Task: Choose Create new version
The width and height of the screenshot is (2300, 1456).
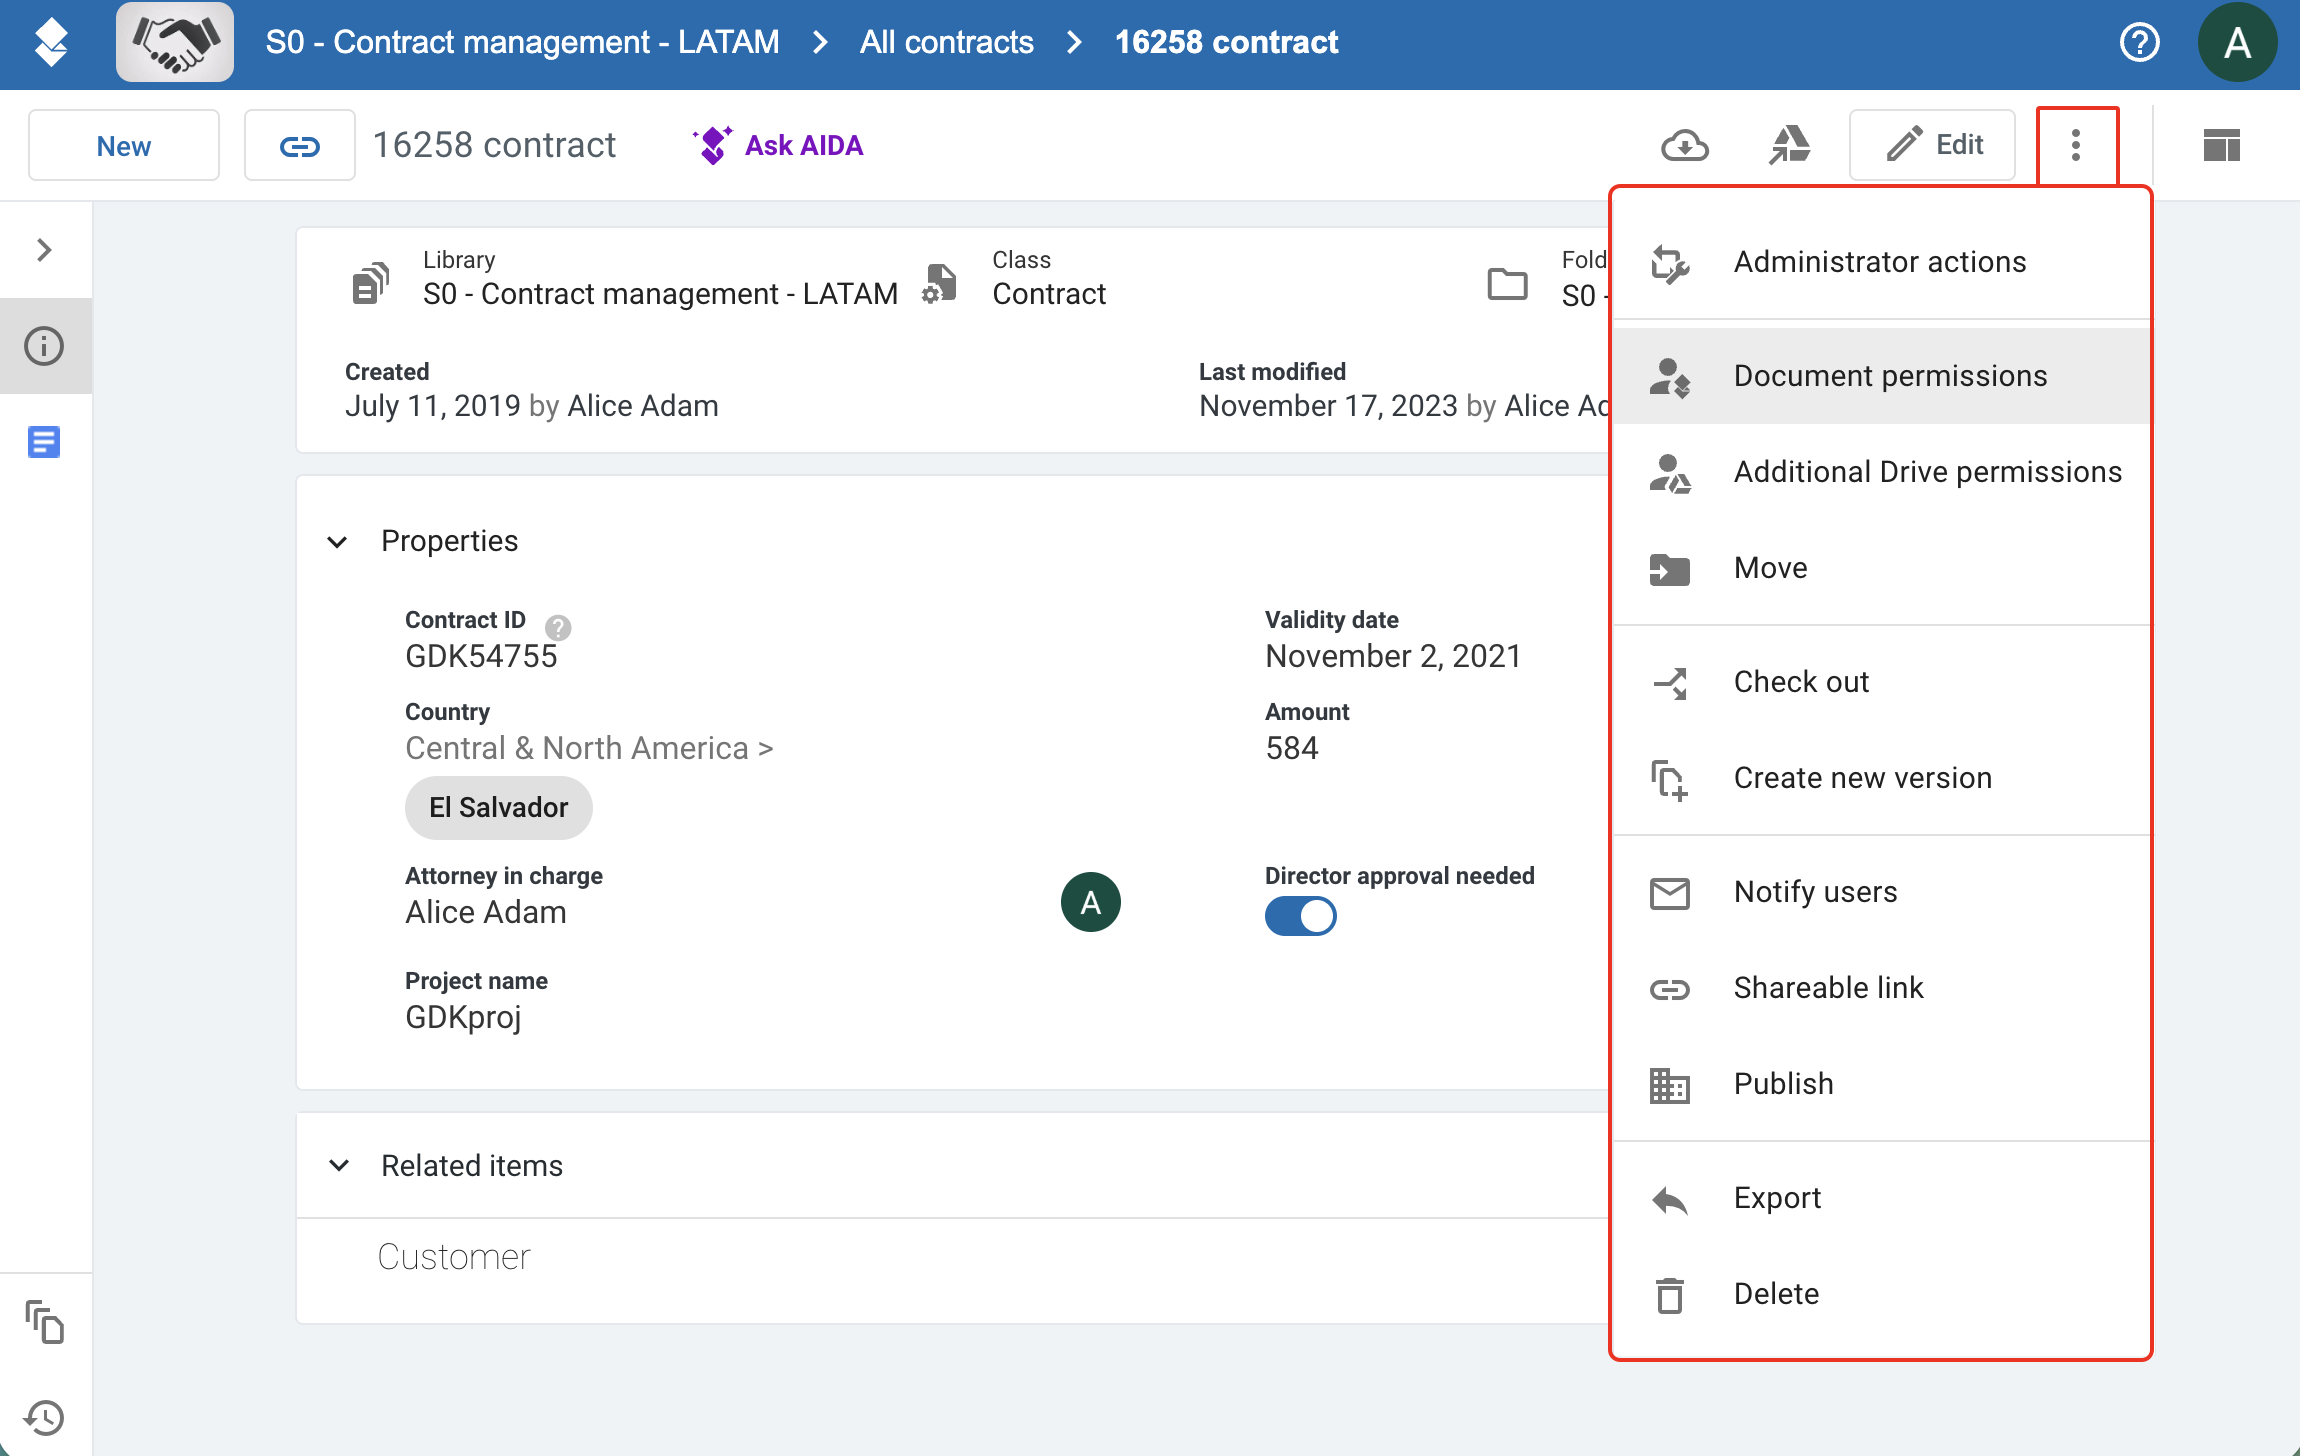Action: click(x=1881, y=778)
